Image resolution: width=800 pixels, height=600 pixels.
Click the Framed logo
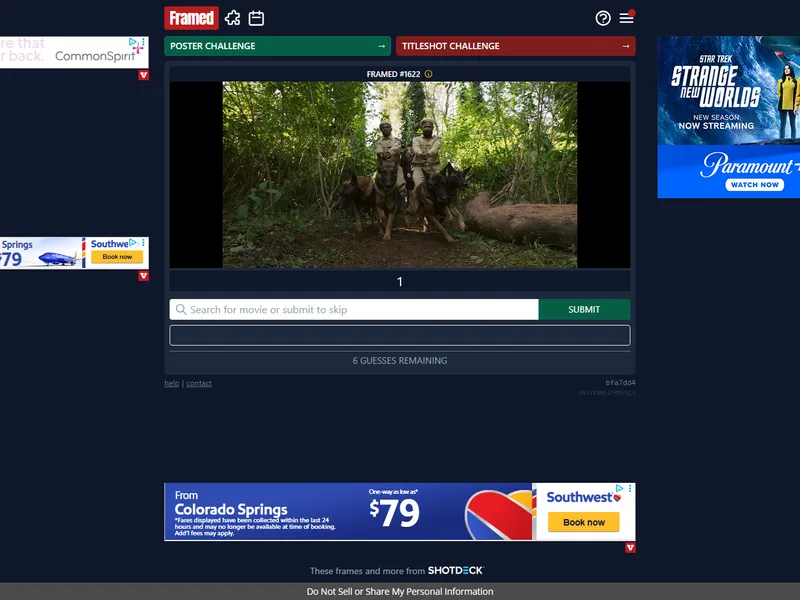click(x=191, y=18)
